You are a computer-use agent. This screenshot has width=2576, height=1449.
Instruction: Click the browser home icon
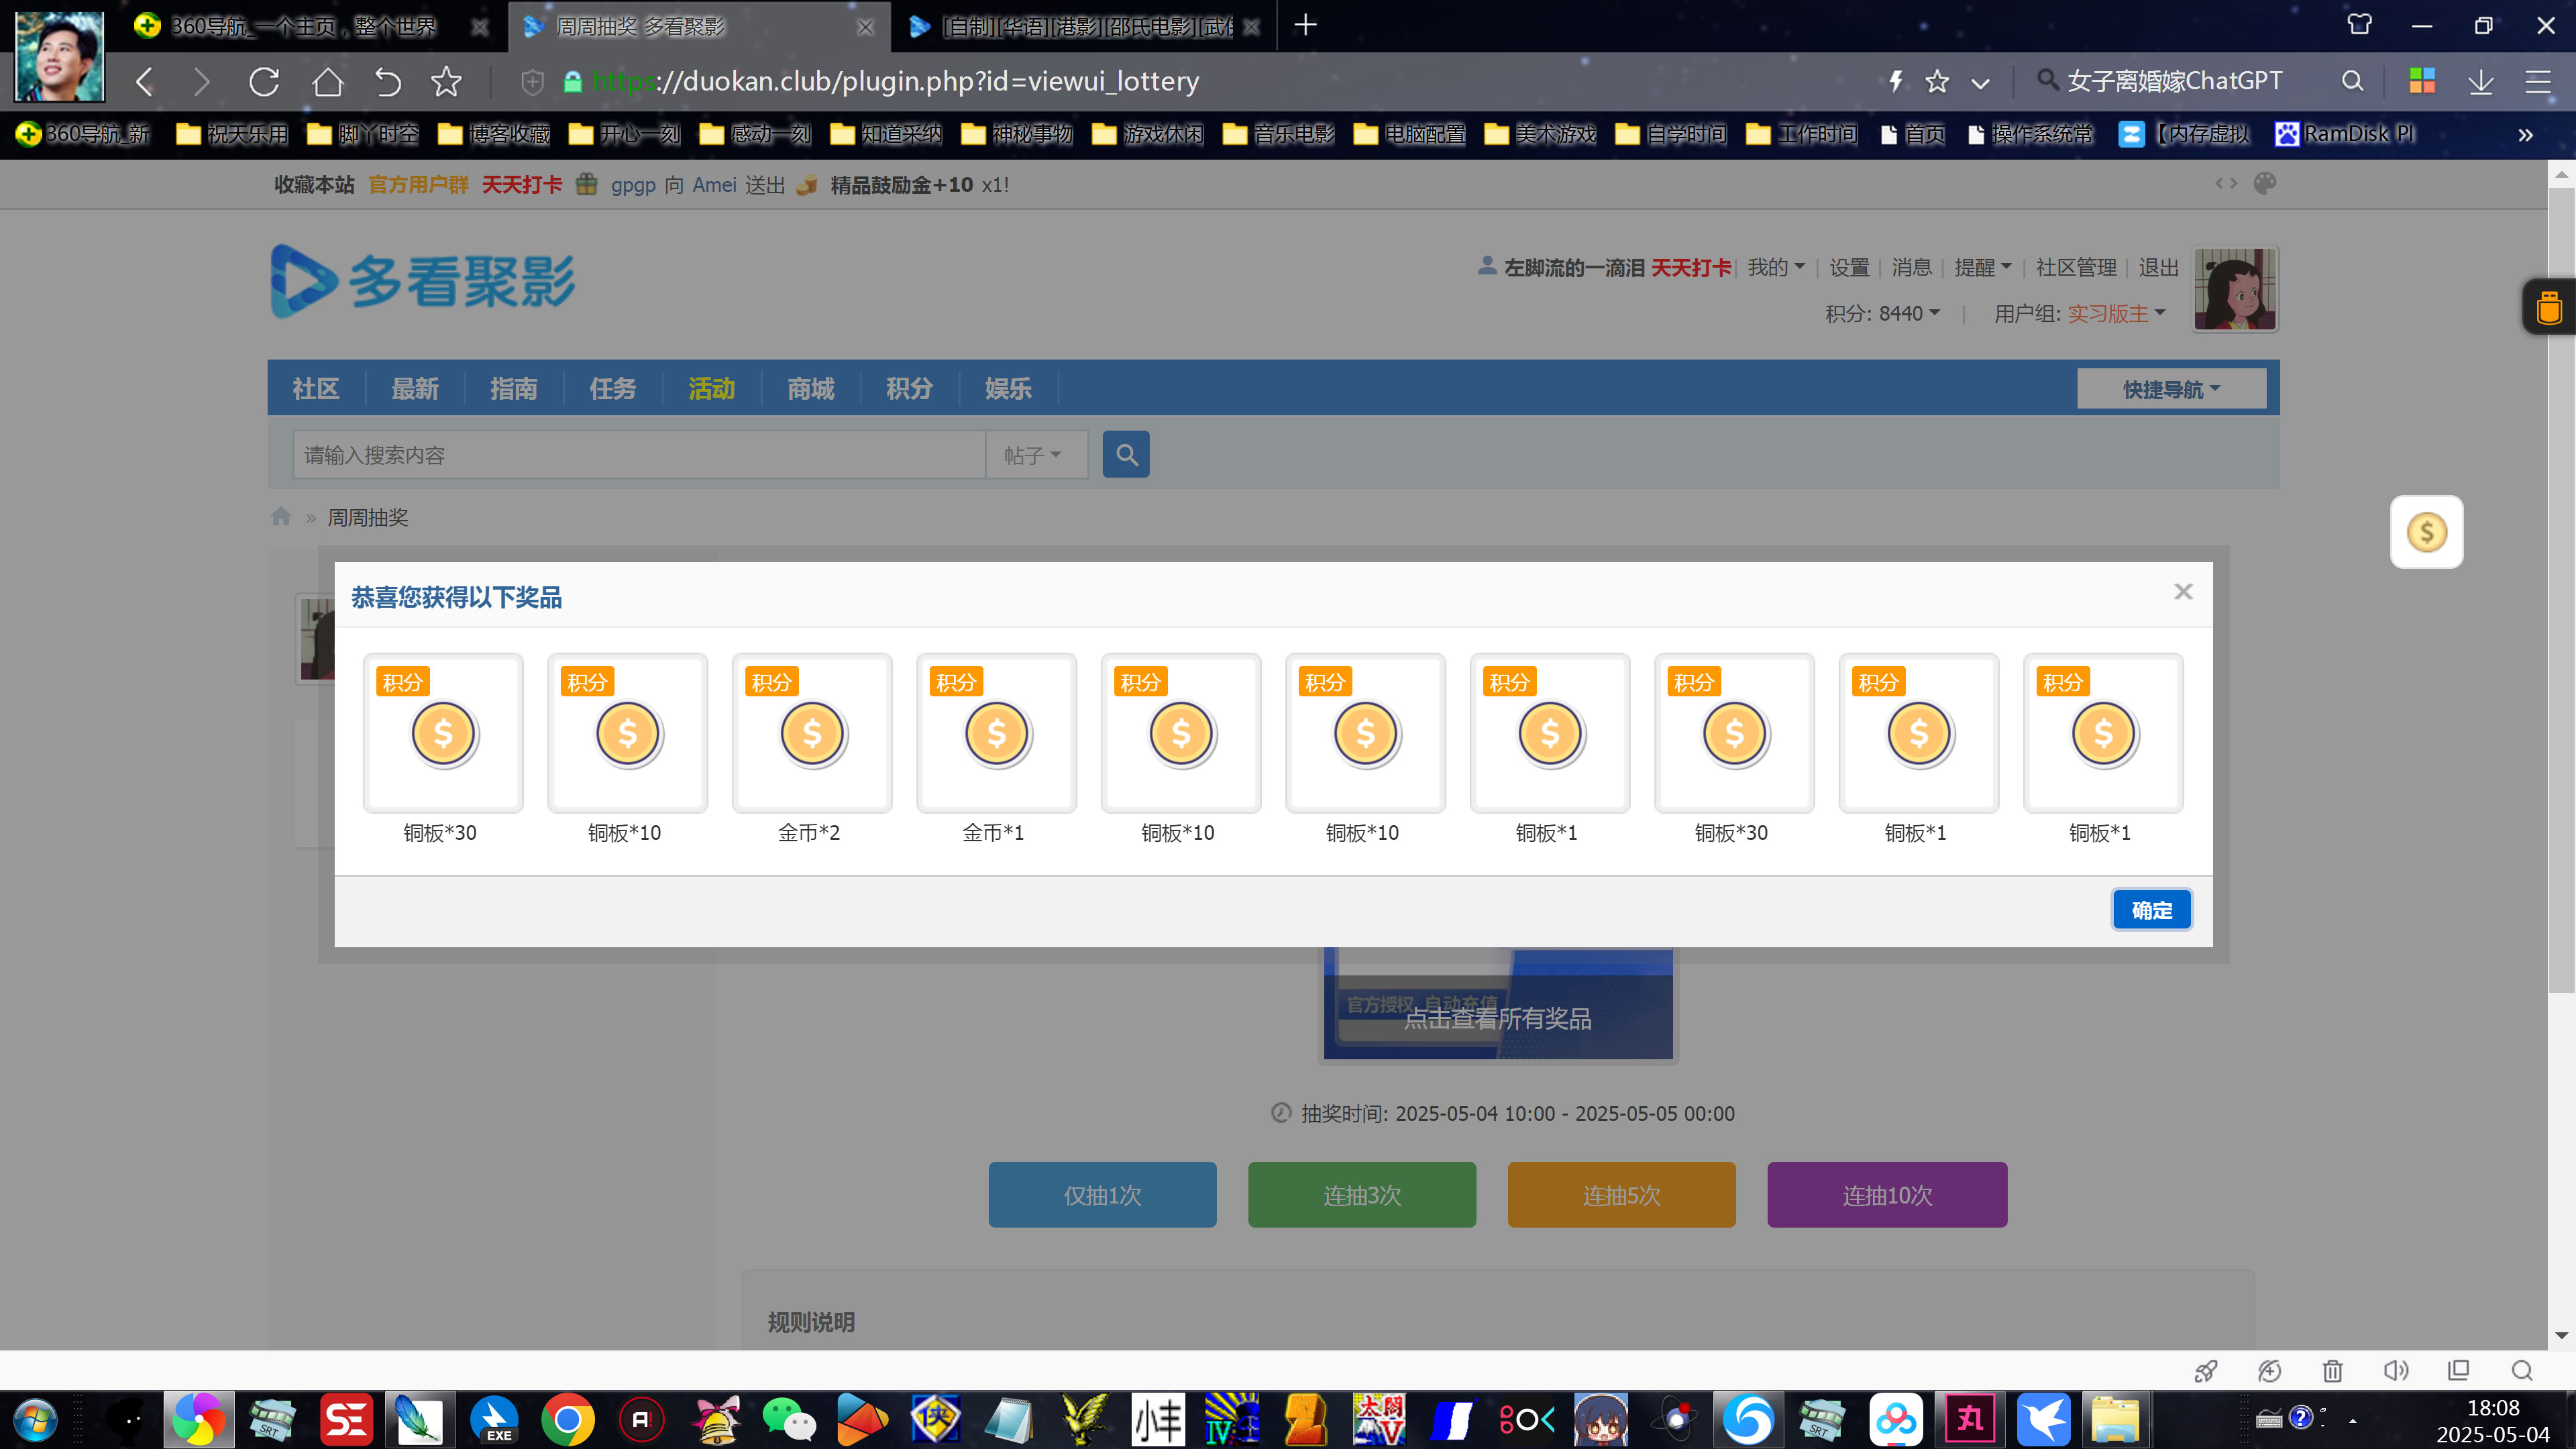pos(327,82)
